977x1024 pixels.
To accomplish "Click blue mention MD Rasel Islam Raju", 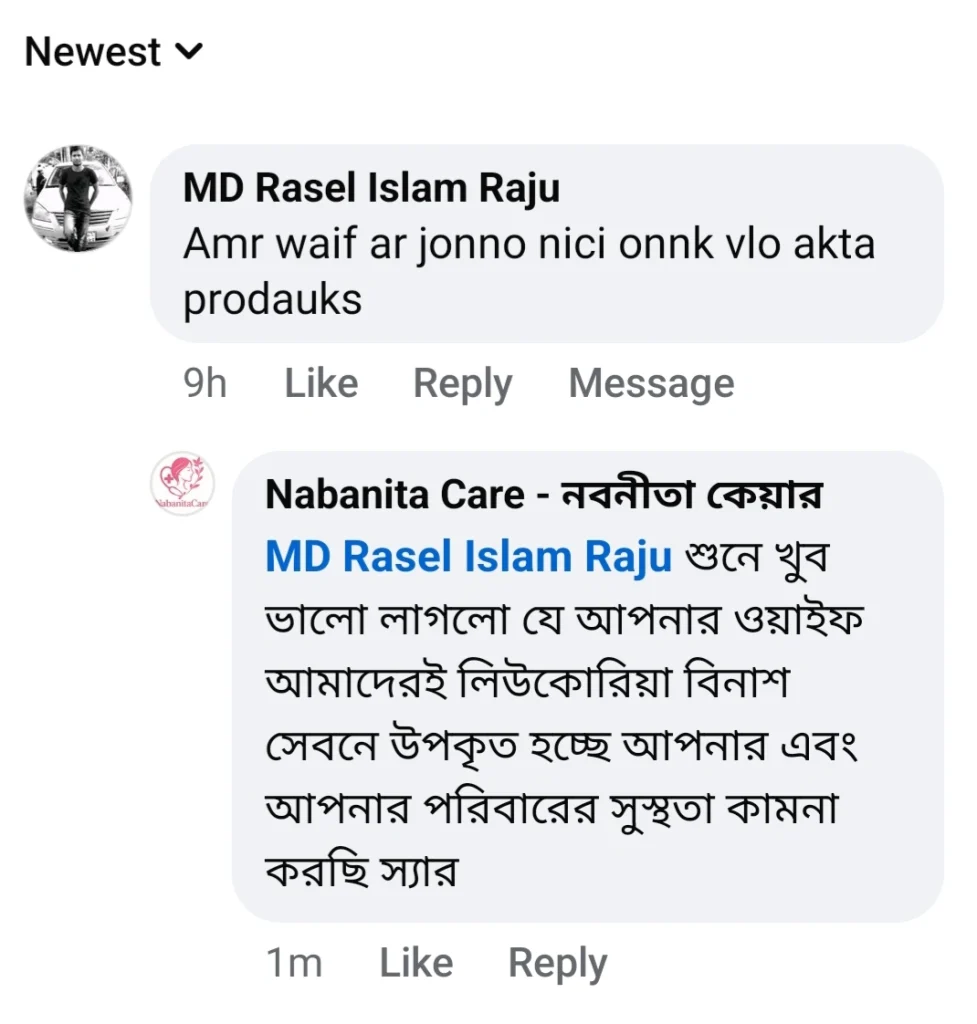I will click(468, 557).
